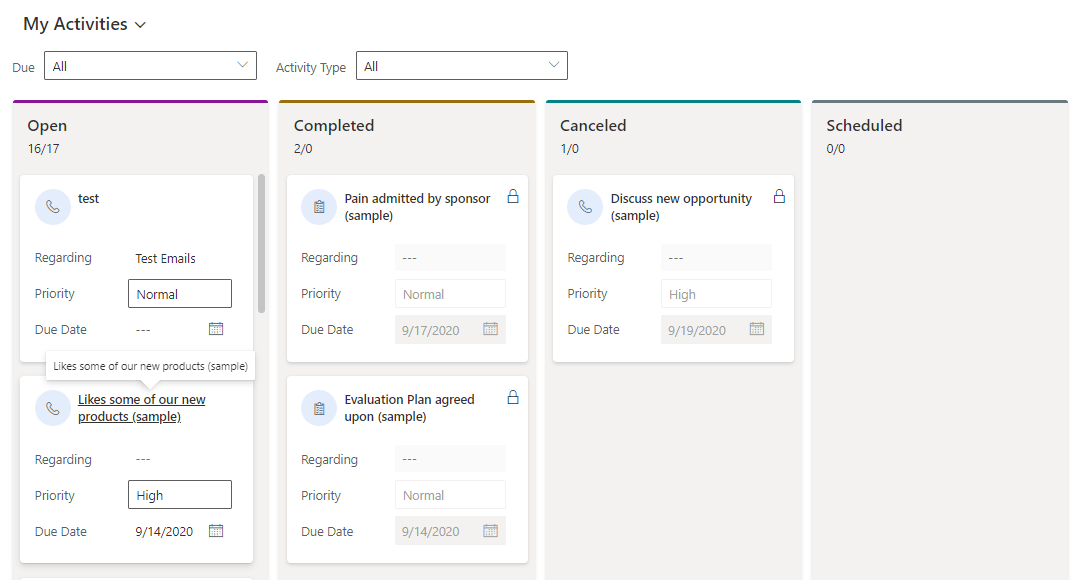Open the Due filter dropdown
1081x580 pixels.
click(150, 66)
